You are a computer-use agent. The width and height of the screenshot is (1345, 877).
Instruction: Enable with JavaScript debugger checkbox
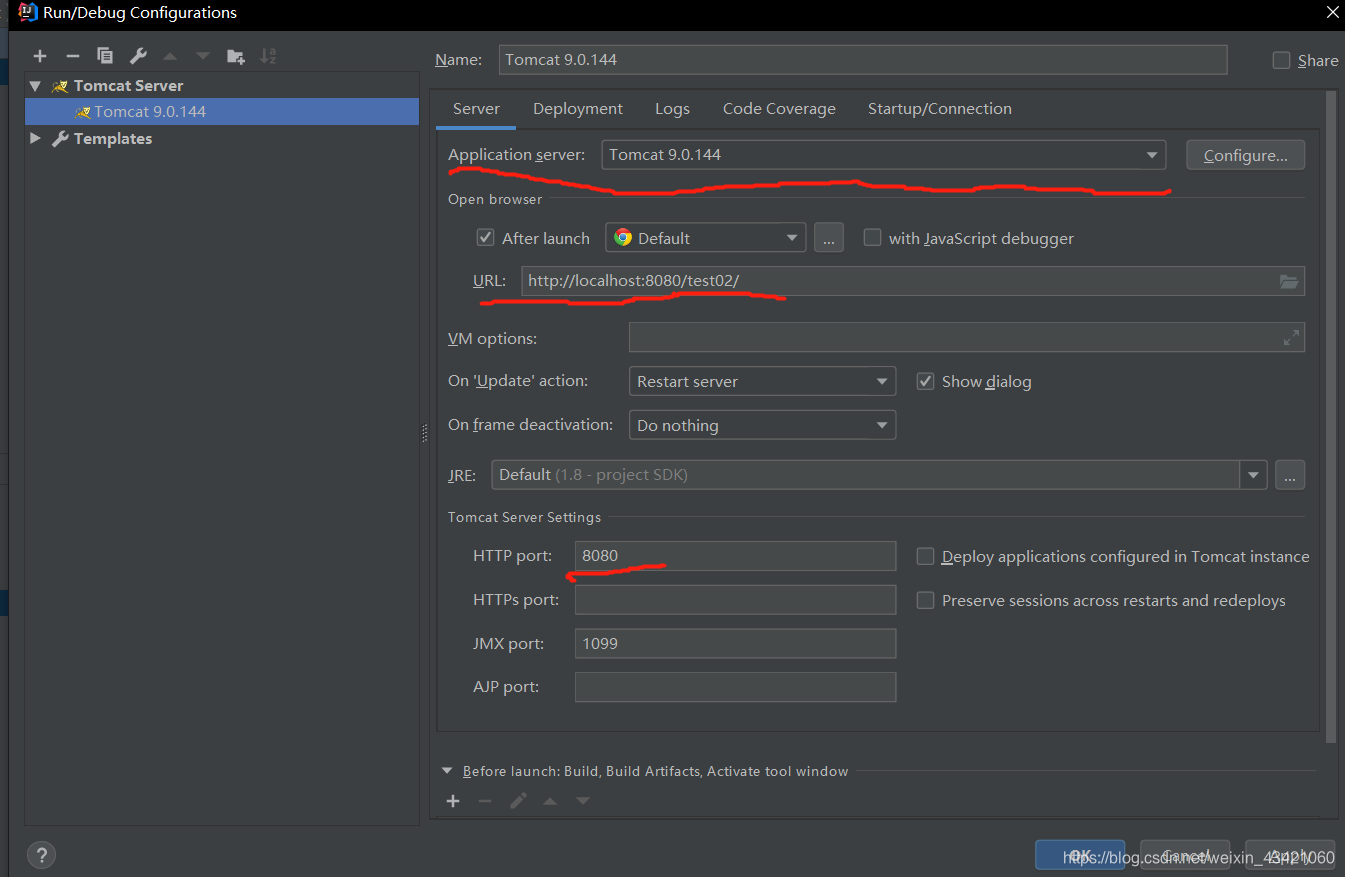pos(872,238)
